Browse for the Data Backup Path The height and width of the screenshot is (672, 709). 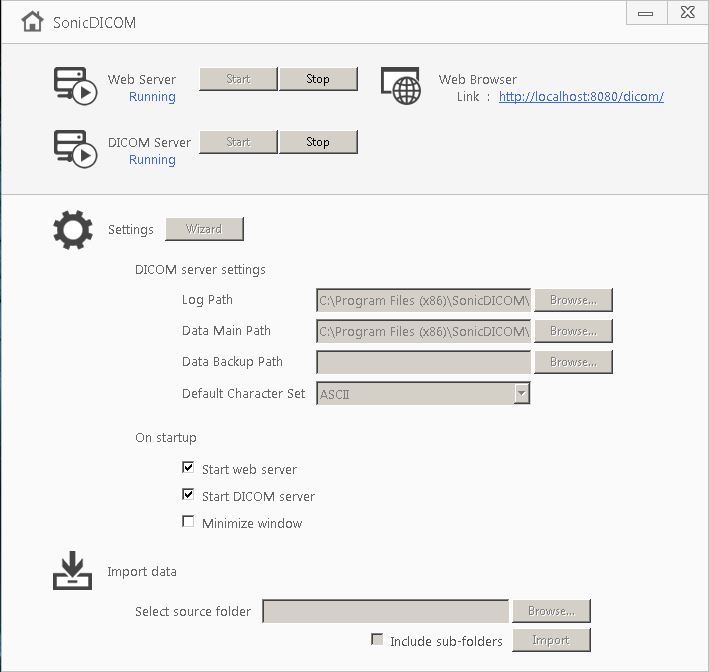(573, 362)
